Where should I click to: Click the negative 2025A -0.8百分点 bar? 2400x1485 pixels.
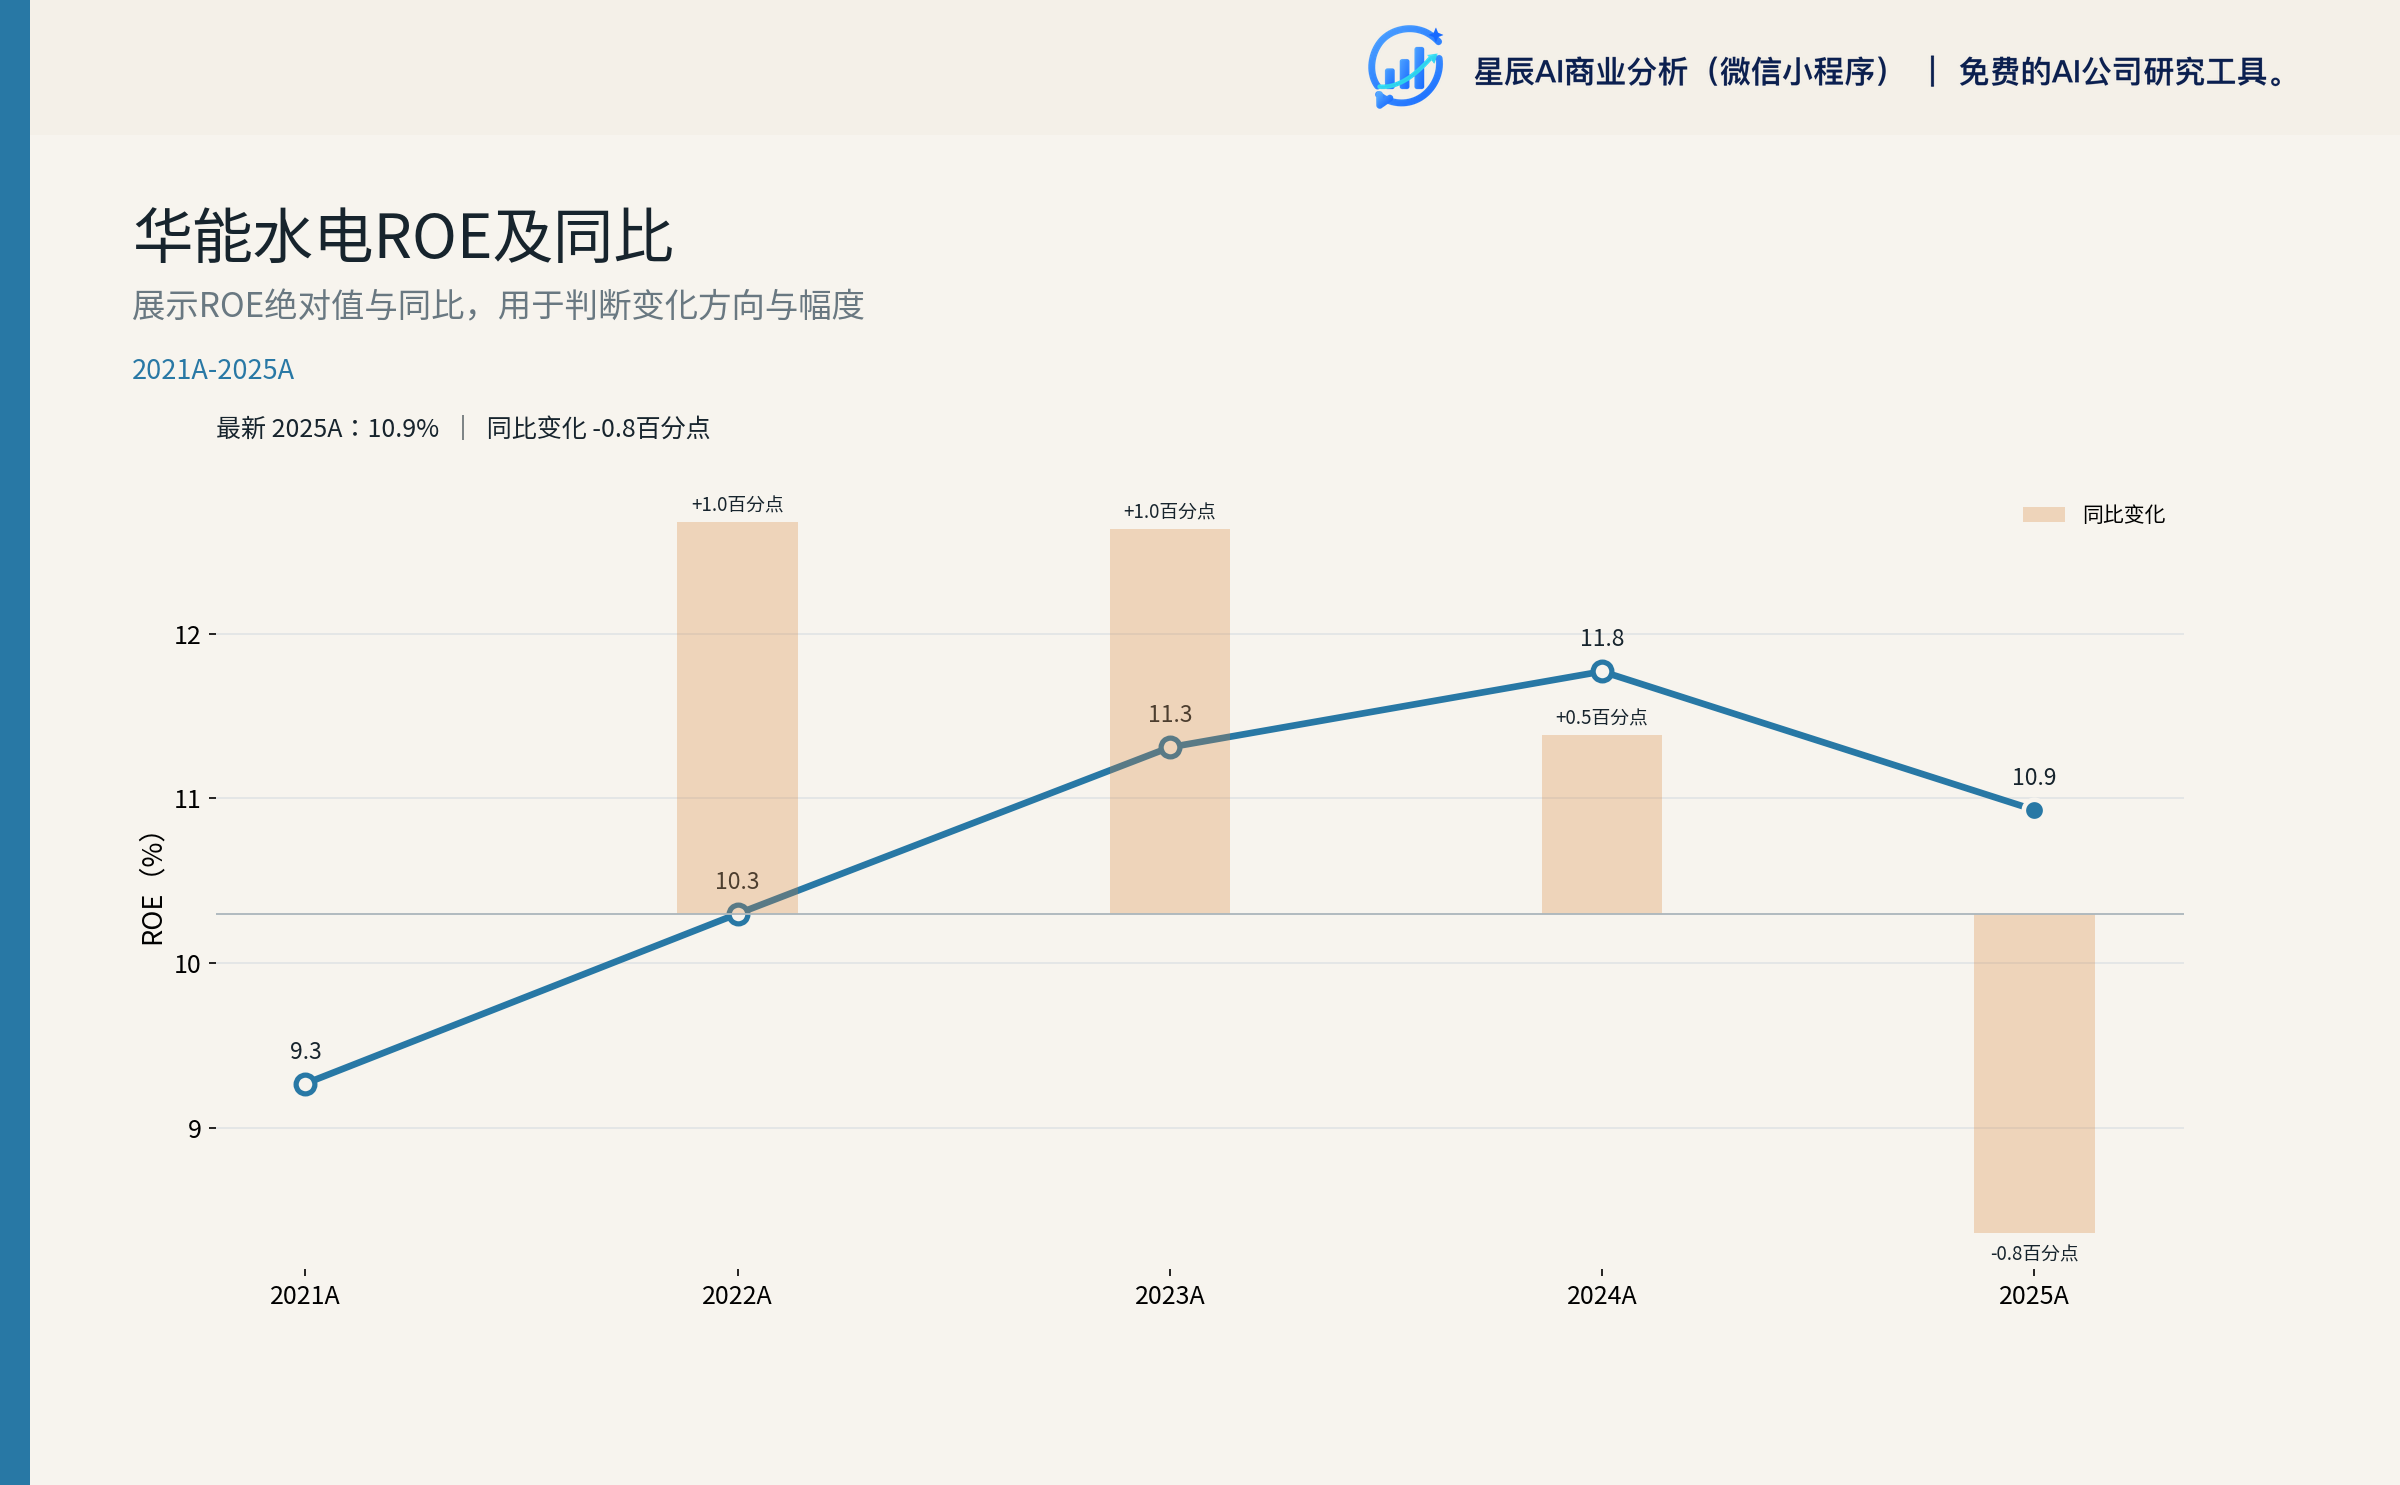click(2034, 1073)
